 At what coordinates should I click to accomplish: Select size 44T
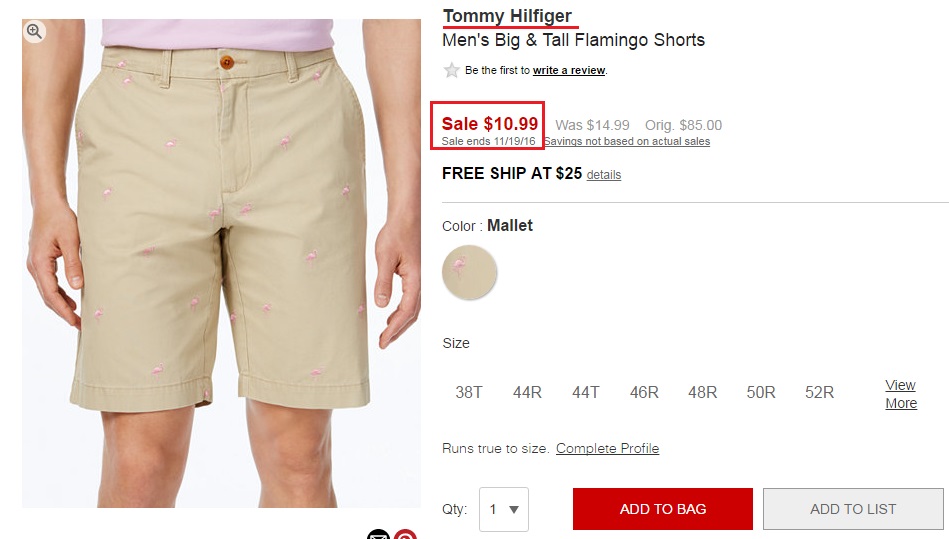coord(586,393)
